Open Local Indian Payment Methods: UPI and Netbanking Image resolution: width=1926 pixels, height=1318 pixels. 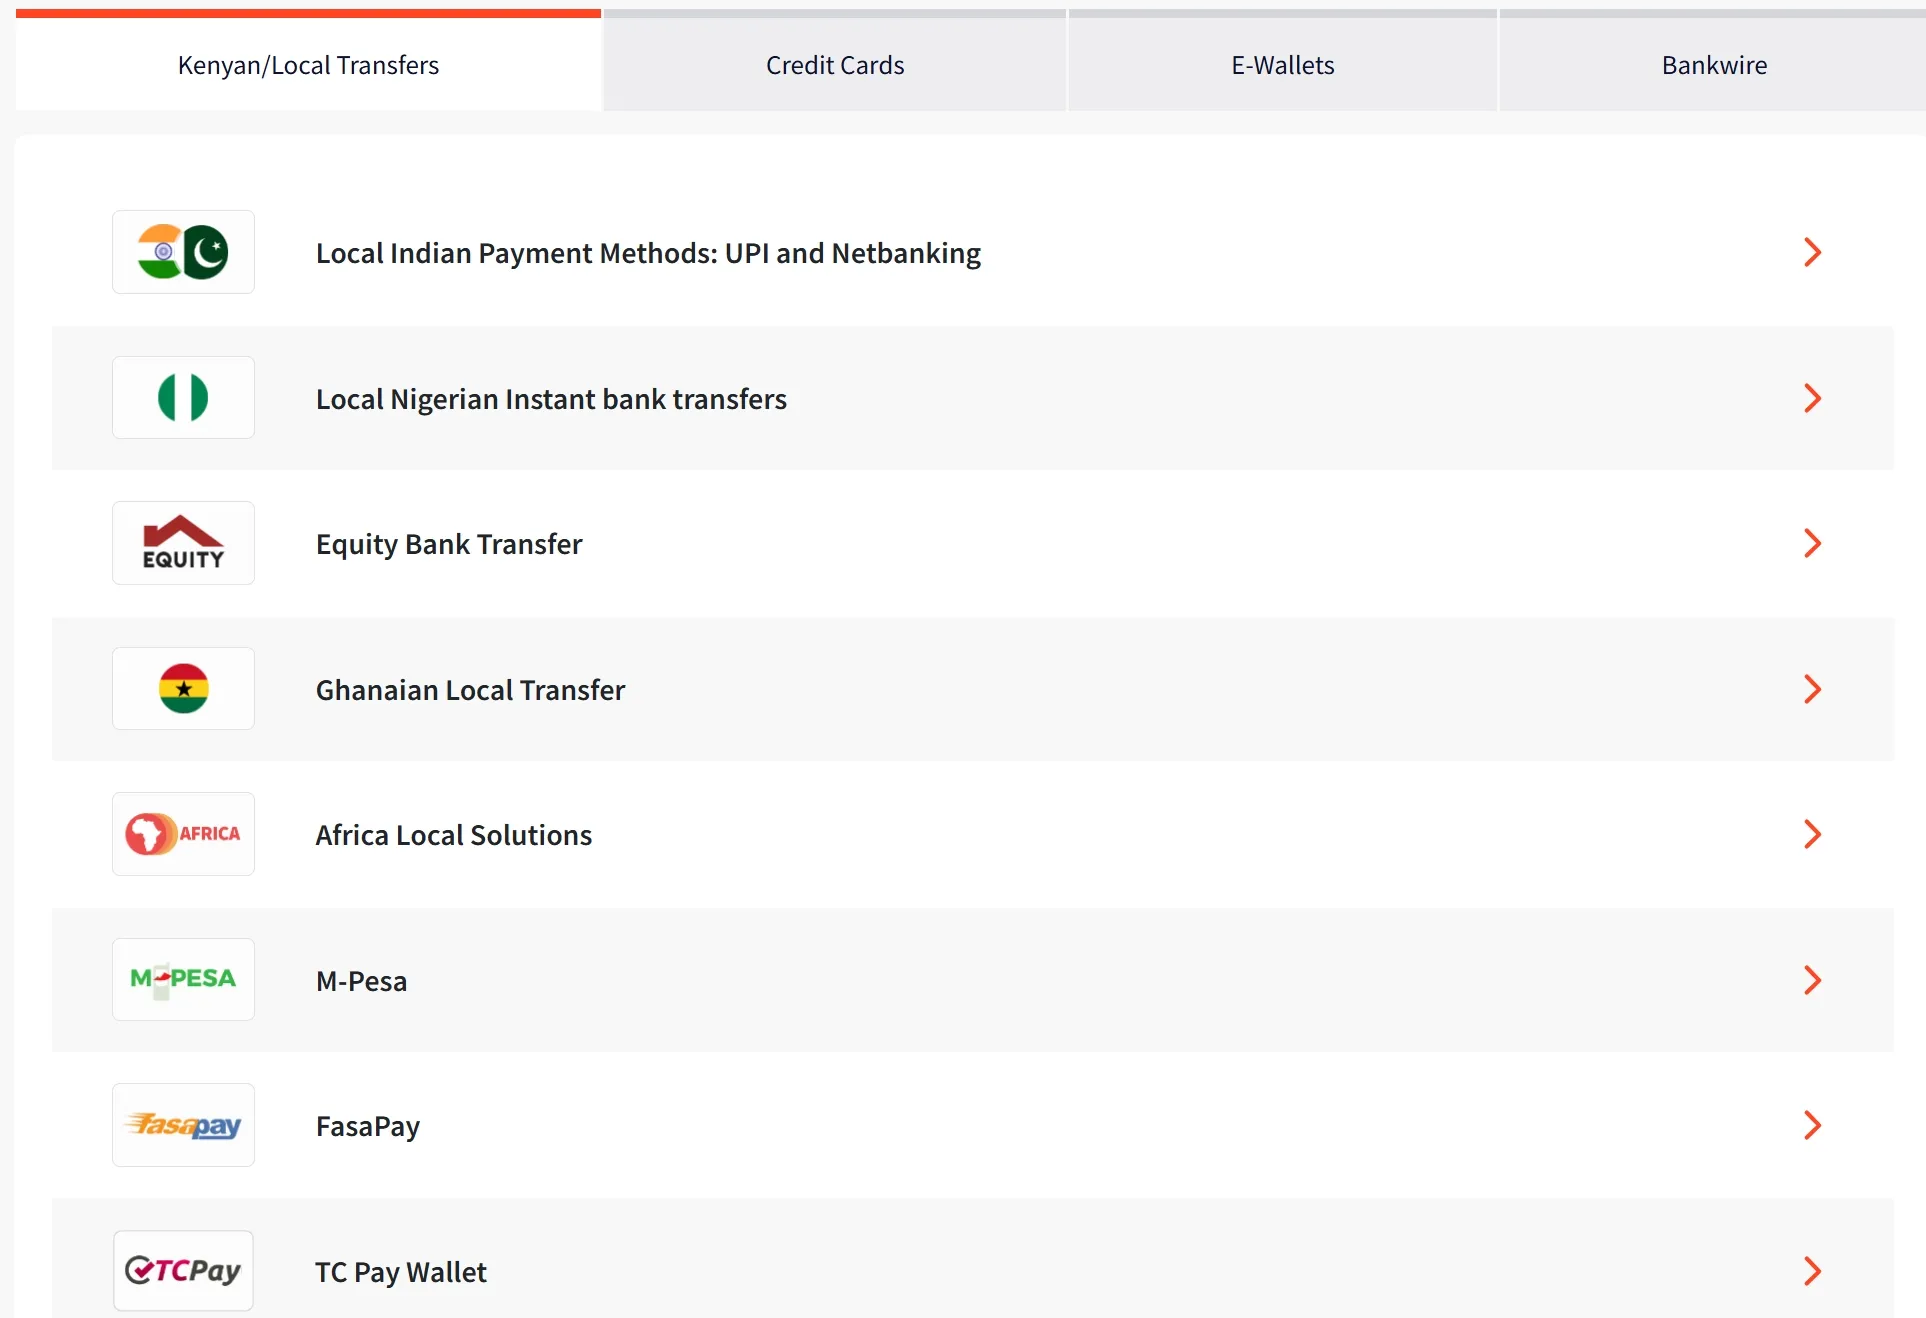648,253
